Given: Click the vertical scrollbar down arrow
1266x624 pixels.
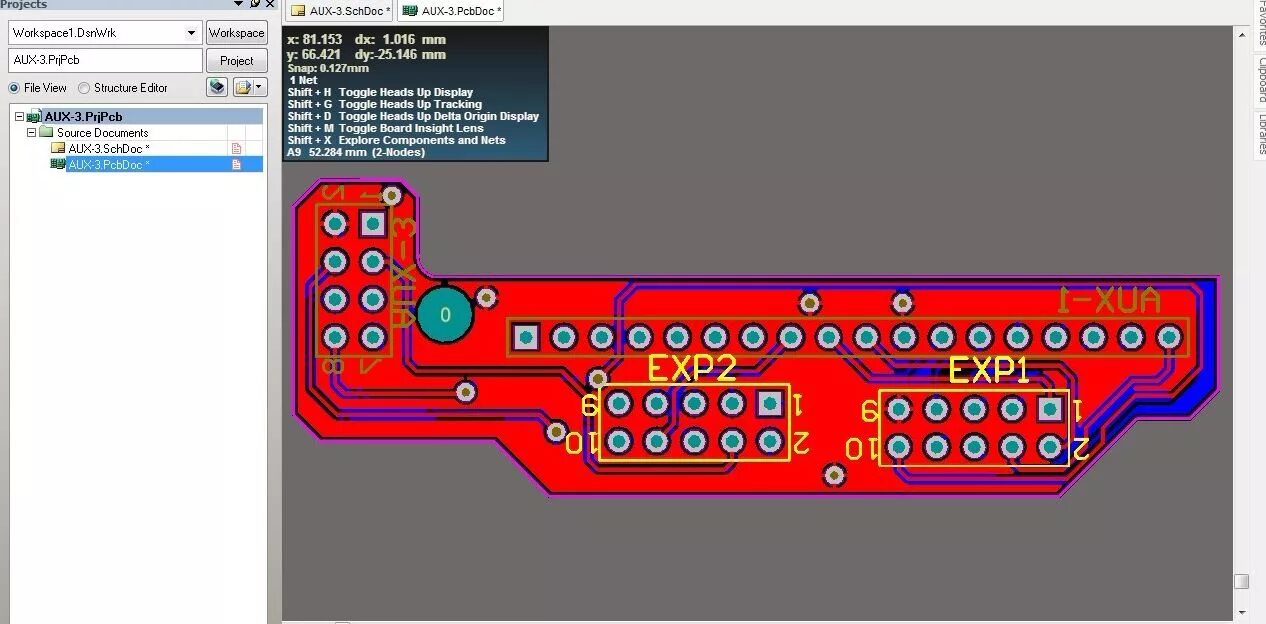Looking at the screenshot, I should pos(1241,611).
